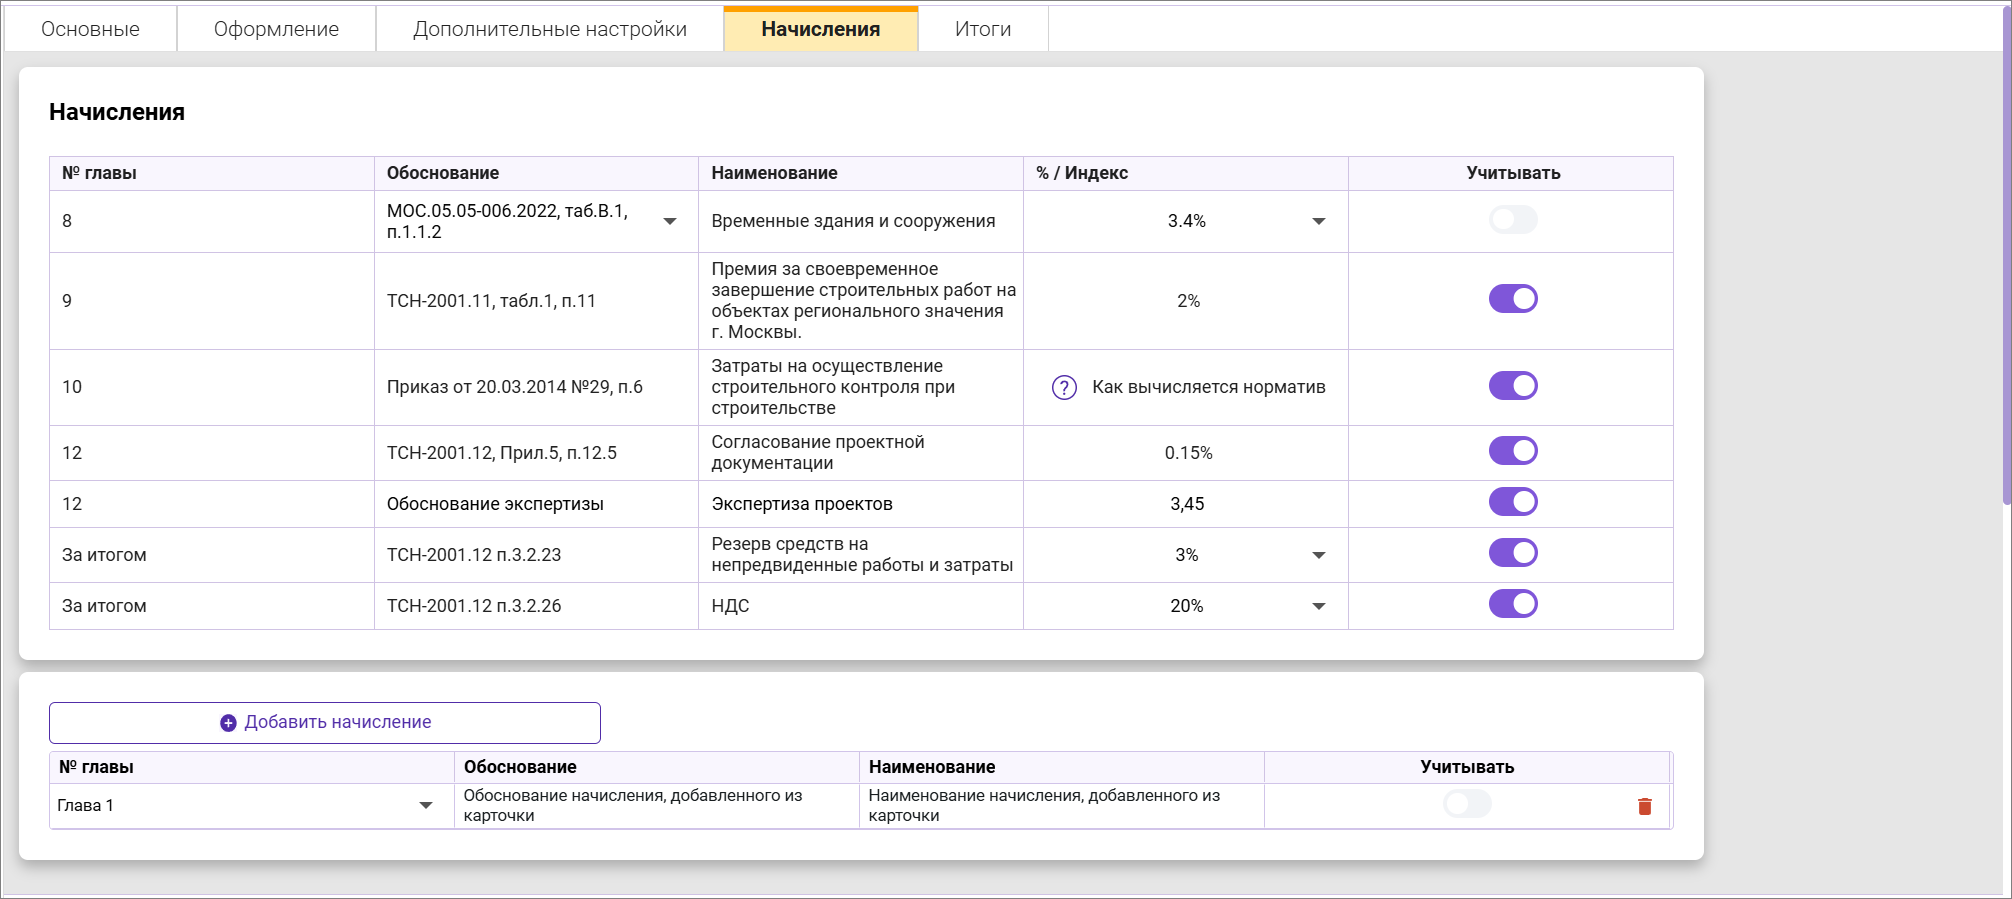Viewport: 2012px width, 899px height.
Task: Open the Глава 1 chapter dropdown
Action: coord(425,806)
